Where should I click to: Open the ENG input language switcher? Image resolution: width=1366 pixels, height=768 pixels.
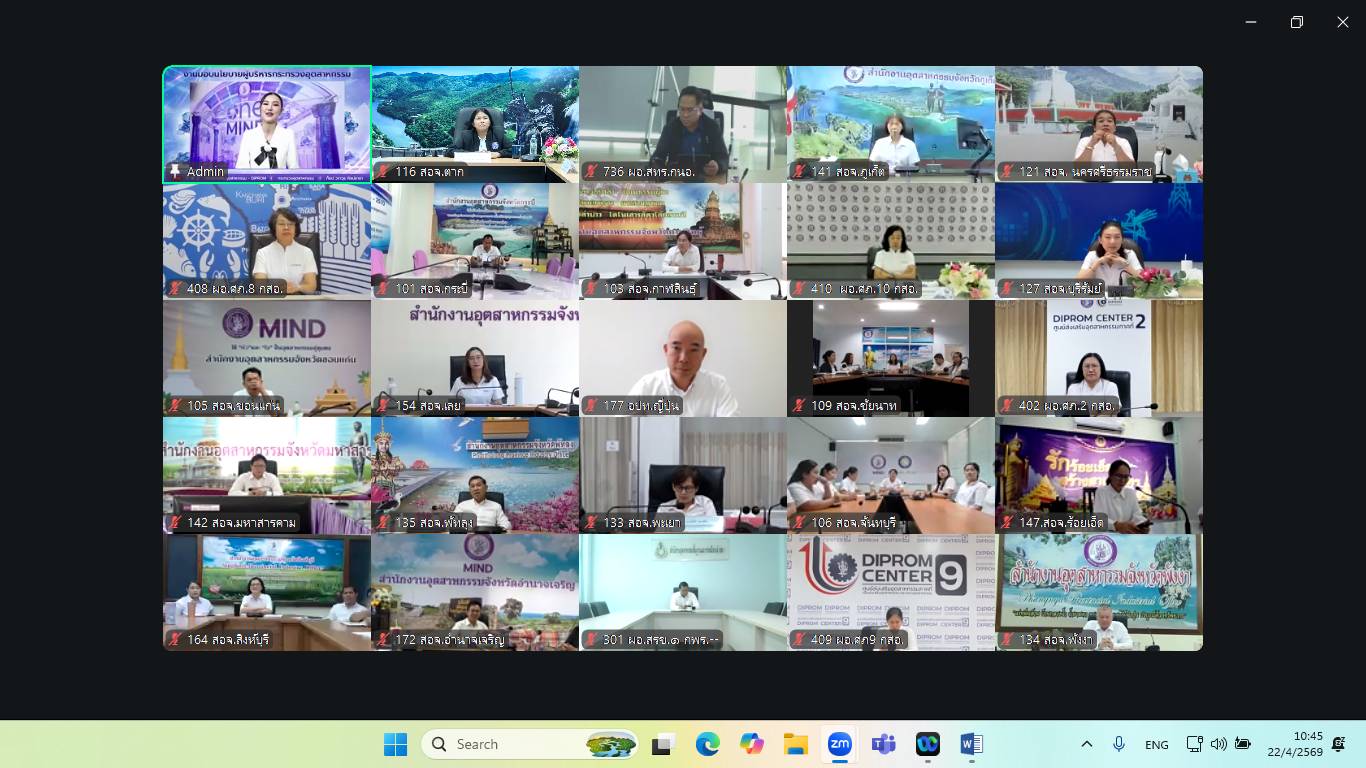(1156, 744)
